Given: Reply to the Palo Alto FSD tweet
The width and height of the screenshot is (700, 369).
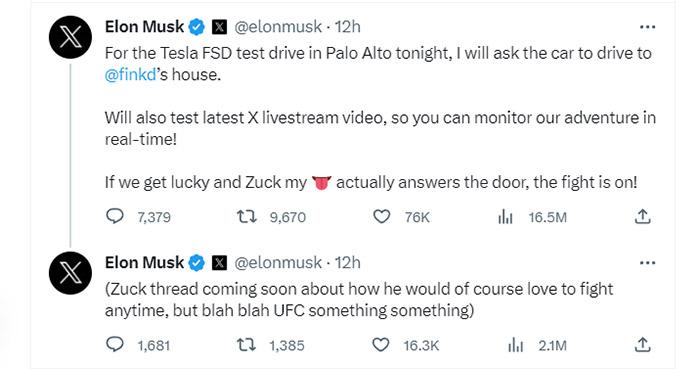Looking at the screenshot, I should point(115,216).
